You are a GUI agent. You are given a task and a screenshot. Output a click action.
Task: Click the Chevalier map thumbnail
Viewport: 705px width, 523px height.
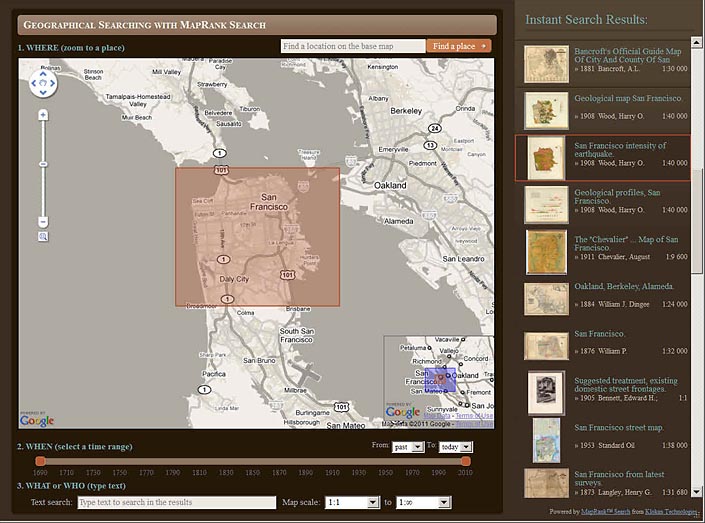click(546, 252)
